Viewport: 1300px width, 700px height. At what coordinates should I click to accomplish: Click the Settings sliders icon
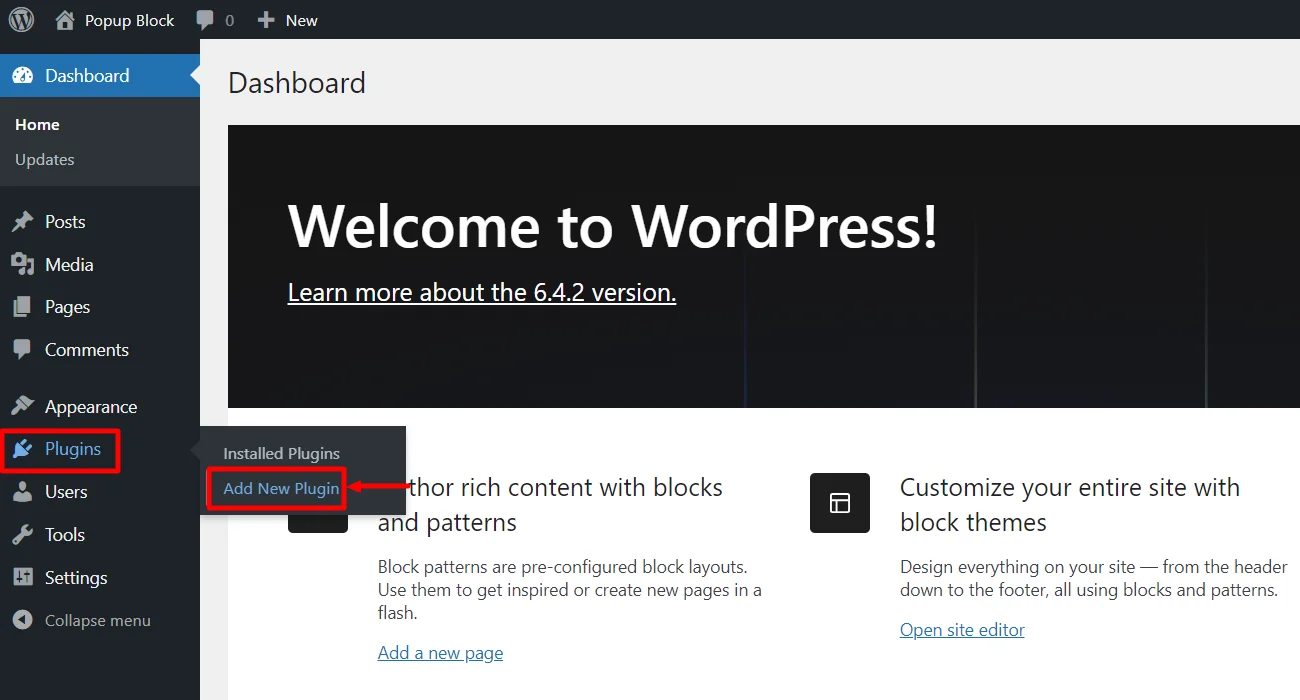coord(22,578)
